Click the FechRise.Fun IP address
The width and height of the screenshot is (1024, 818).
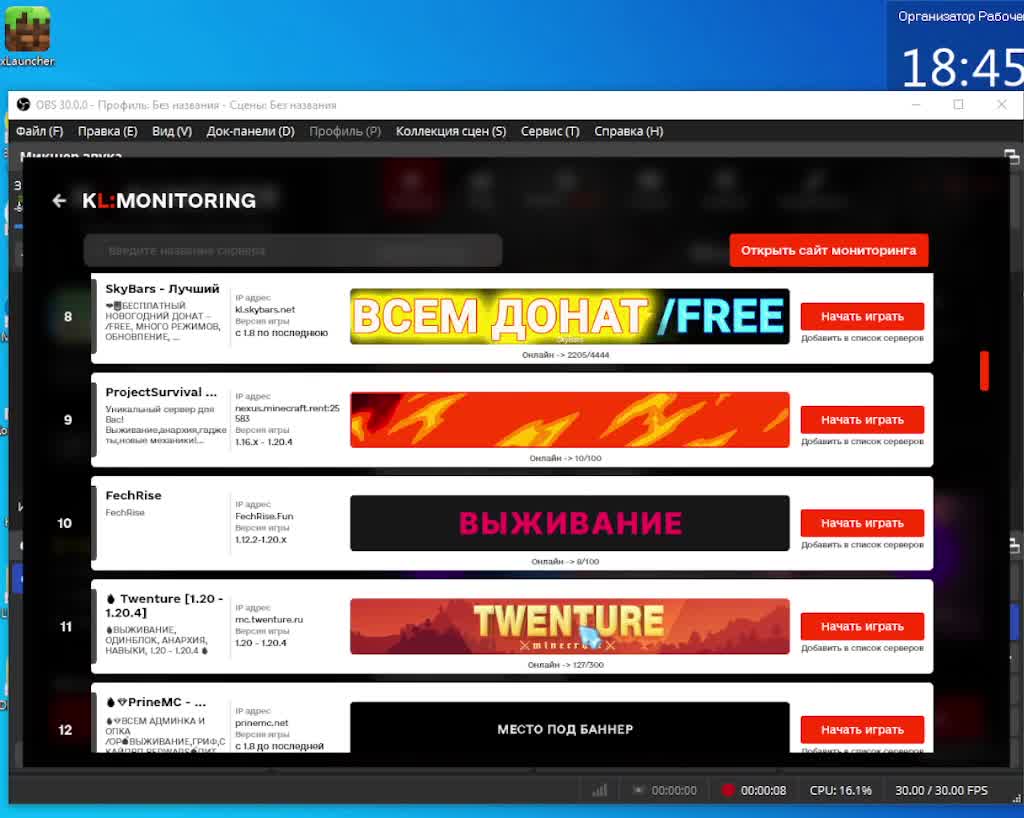click(264, 516)
